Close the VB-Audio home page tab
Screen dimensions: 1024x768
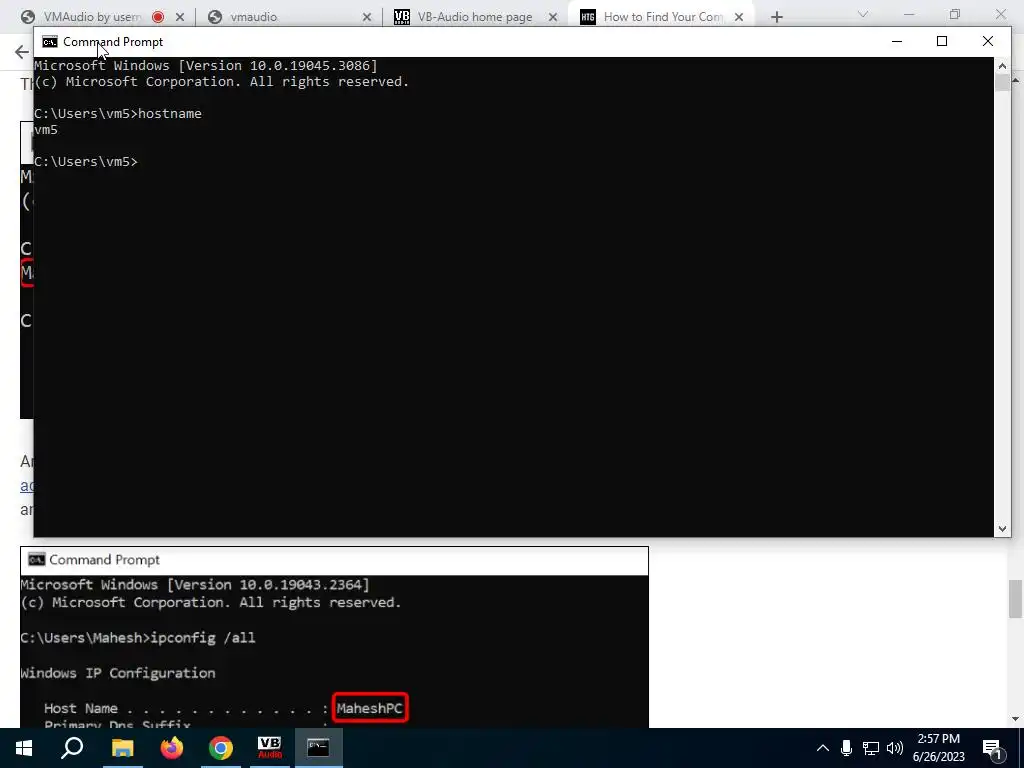pos(553,17)
